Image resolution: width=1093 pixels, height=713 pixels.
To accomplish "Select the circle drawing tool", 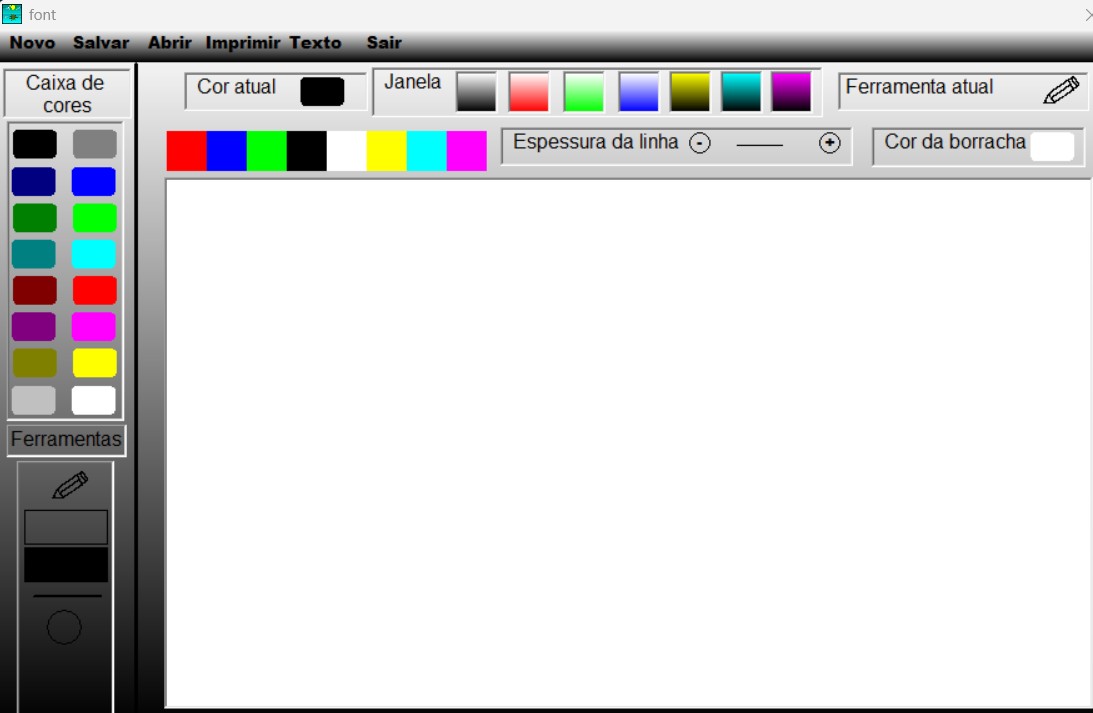I will click(x=64, y=627).
